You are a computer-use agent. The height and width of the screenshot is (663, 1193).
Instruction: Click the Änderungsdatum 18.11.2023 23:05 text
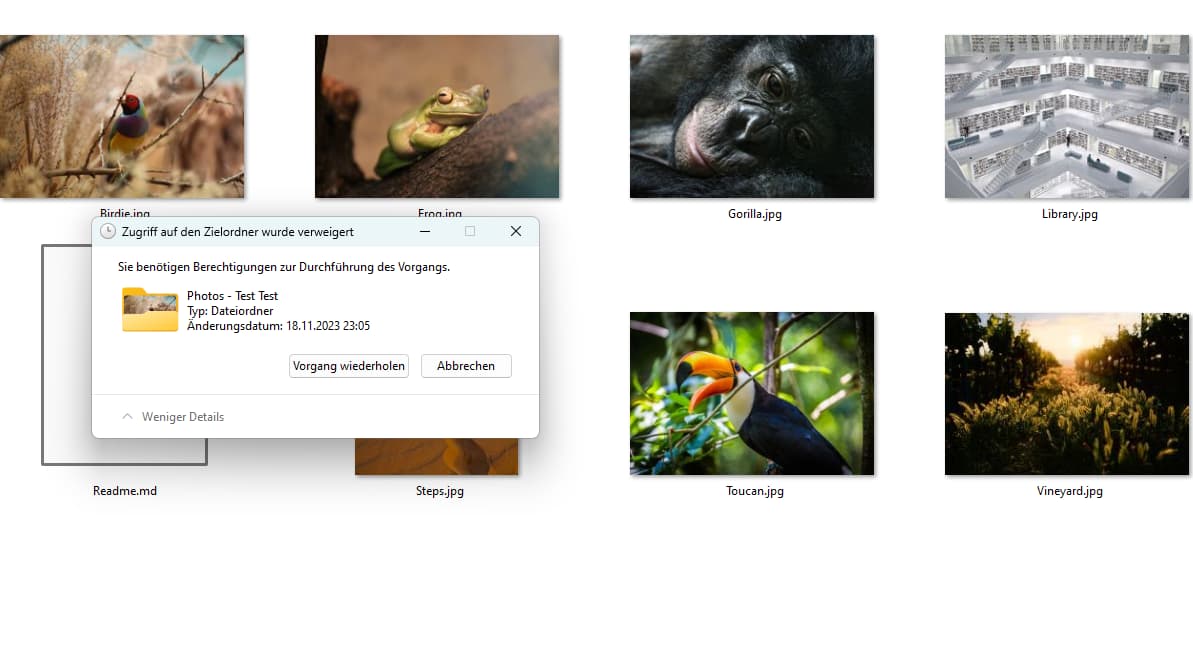(x=278, y=326)
